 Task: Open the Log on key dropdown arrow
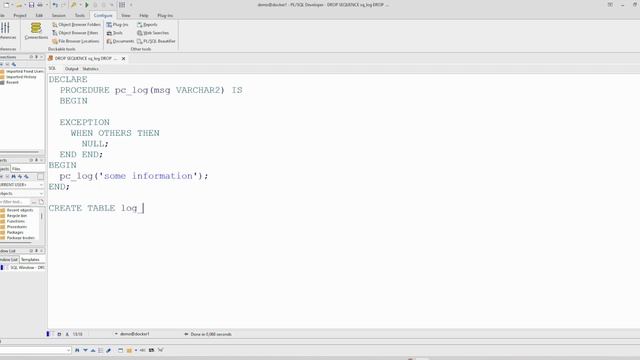tap(80, 5)
